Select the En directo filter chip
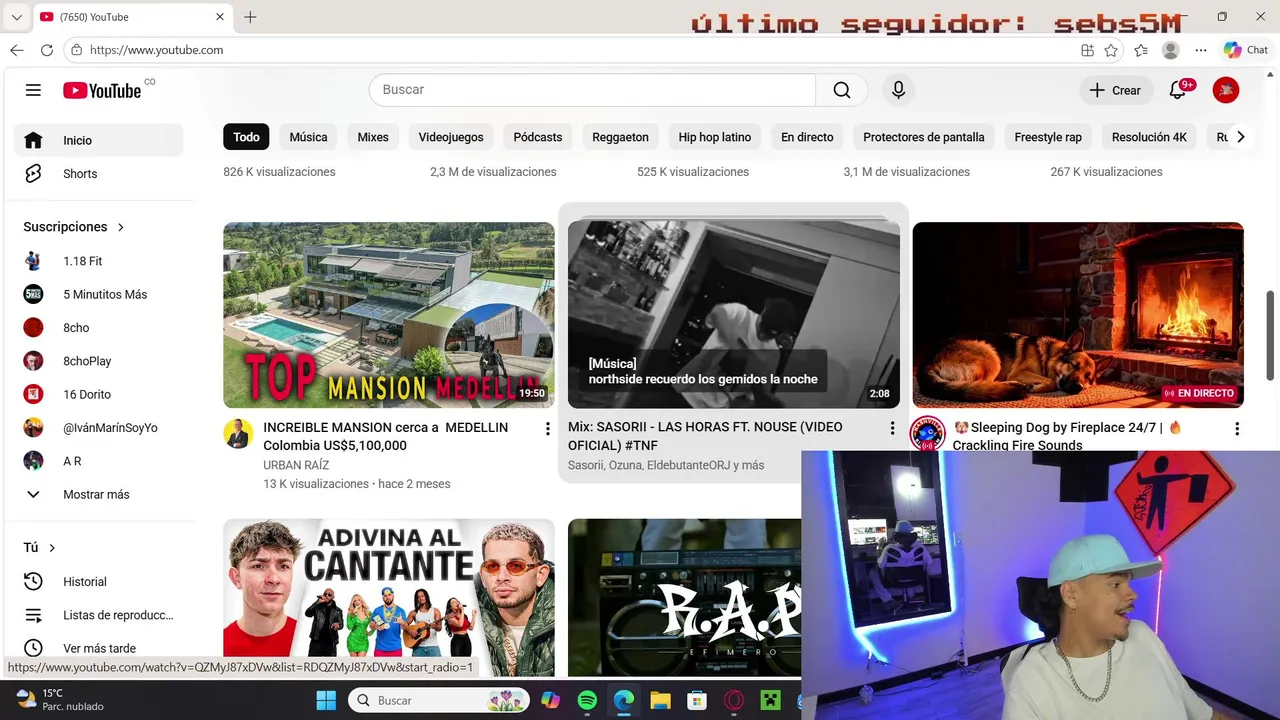This screenshot has height=720, width=1280. [807, 137]
